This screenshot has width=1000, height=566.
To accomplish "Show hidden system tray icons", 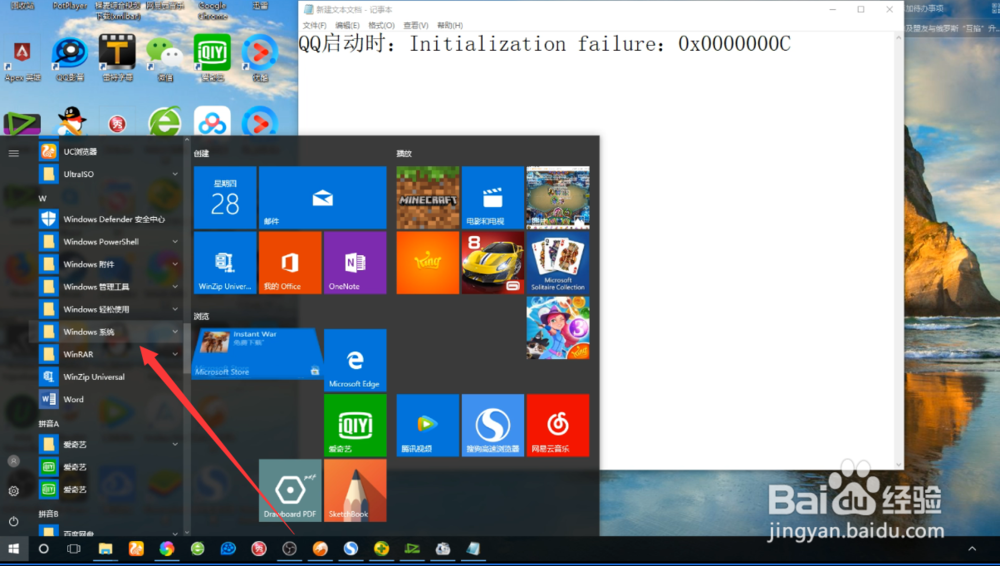I will 972,549.
